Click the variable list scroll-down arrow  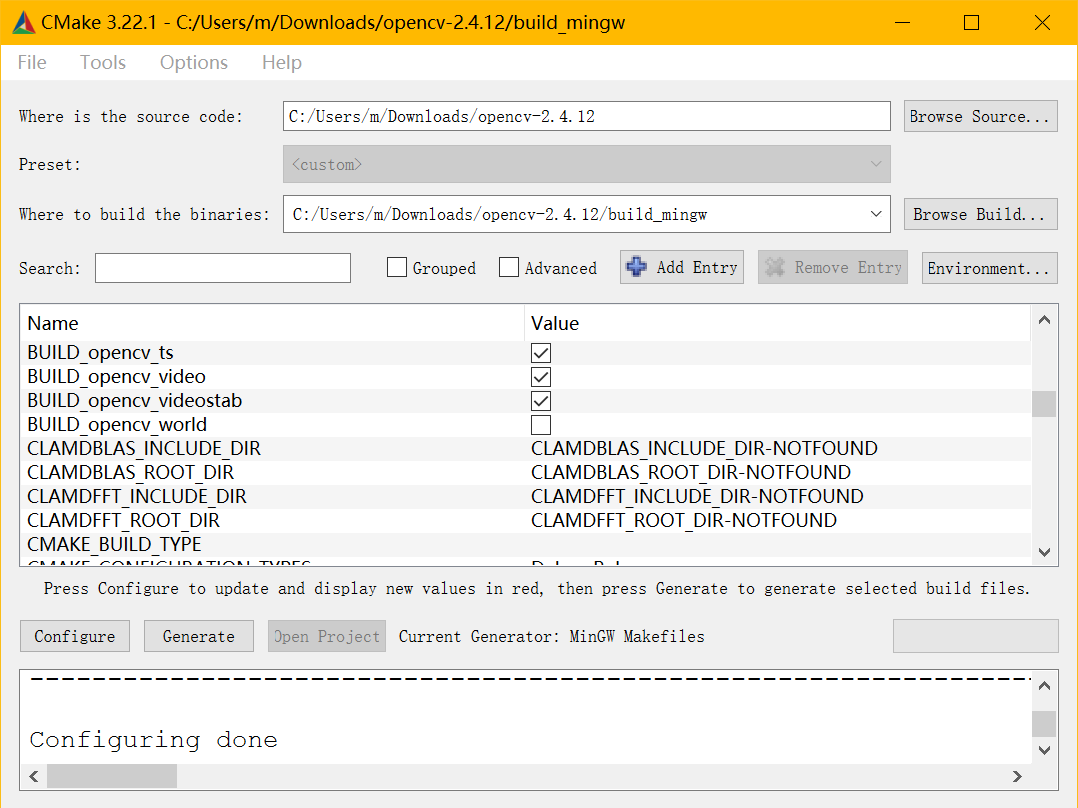tap(1044, 551)
